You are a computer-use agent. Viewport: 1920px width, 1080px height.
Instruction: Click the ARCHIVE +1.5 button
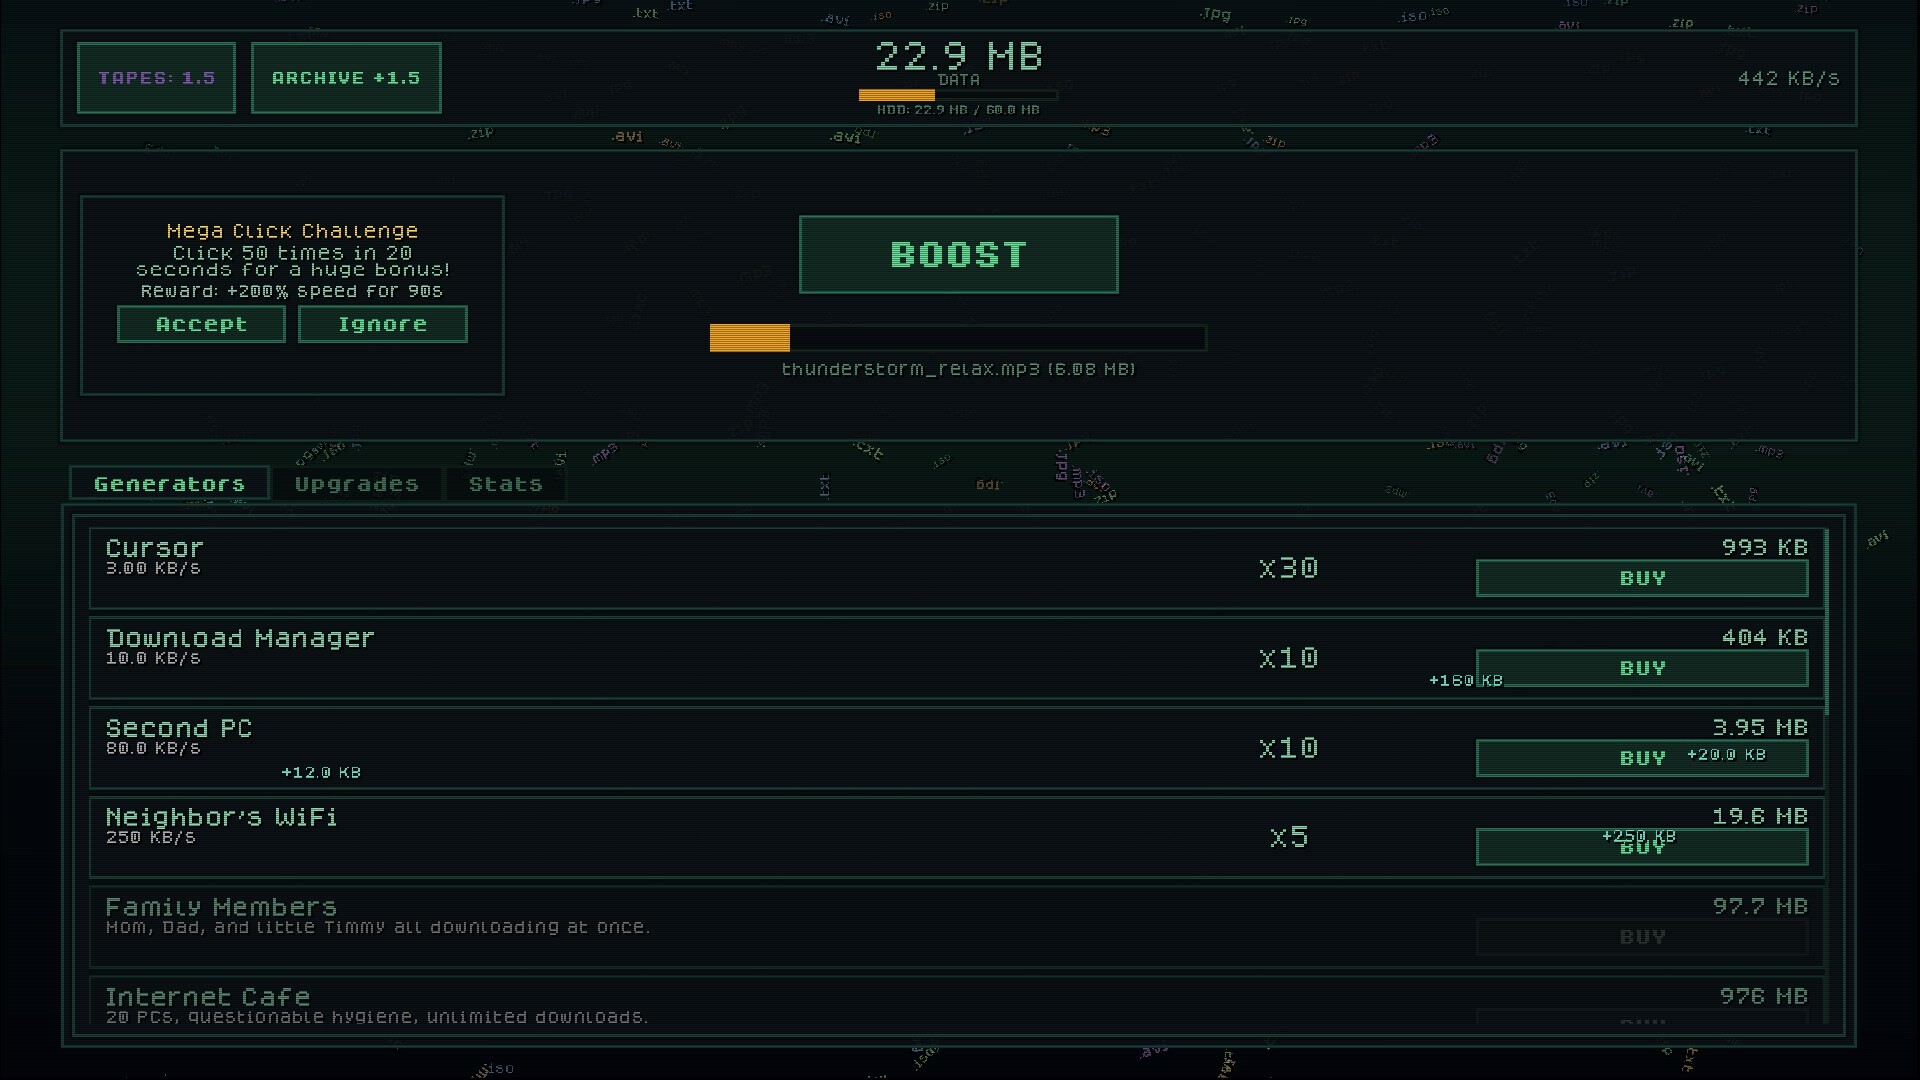point(346,77)
